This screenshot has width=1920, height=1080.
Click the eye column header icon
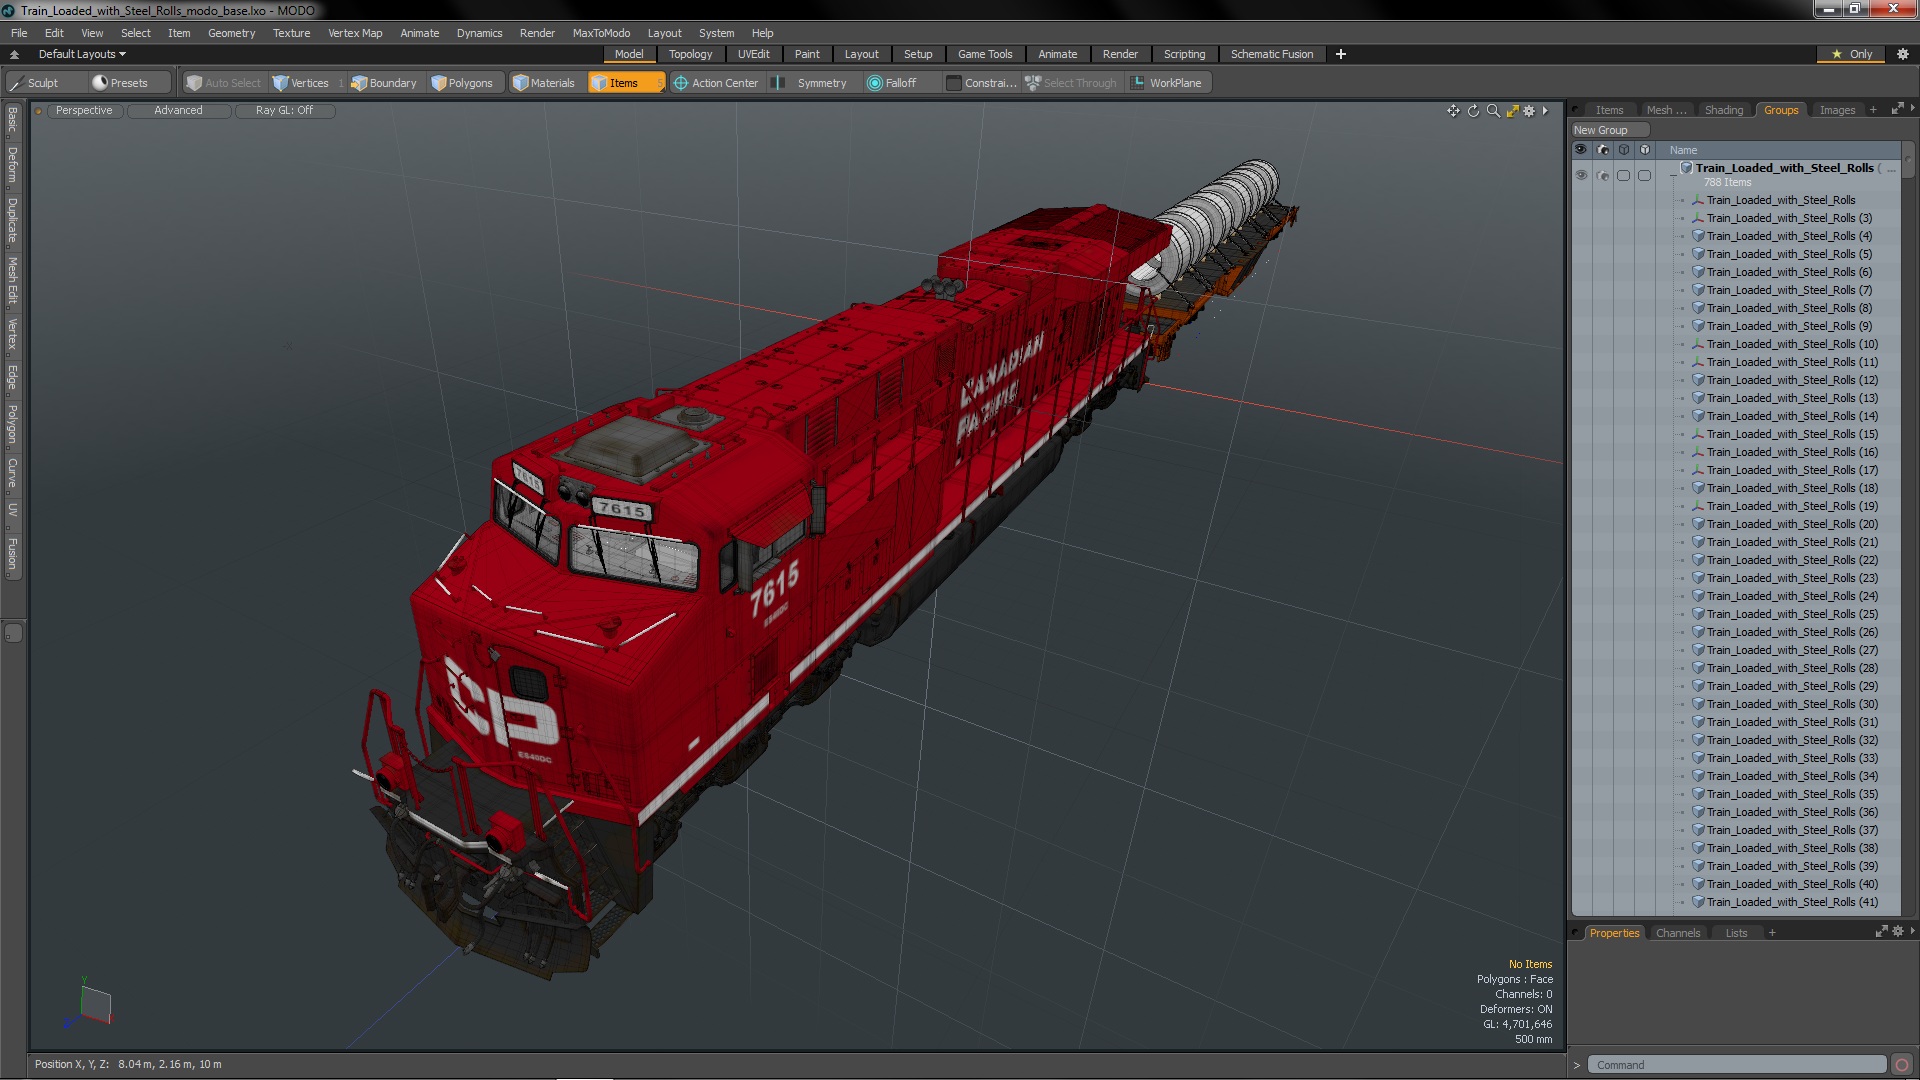point(1580,150)
